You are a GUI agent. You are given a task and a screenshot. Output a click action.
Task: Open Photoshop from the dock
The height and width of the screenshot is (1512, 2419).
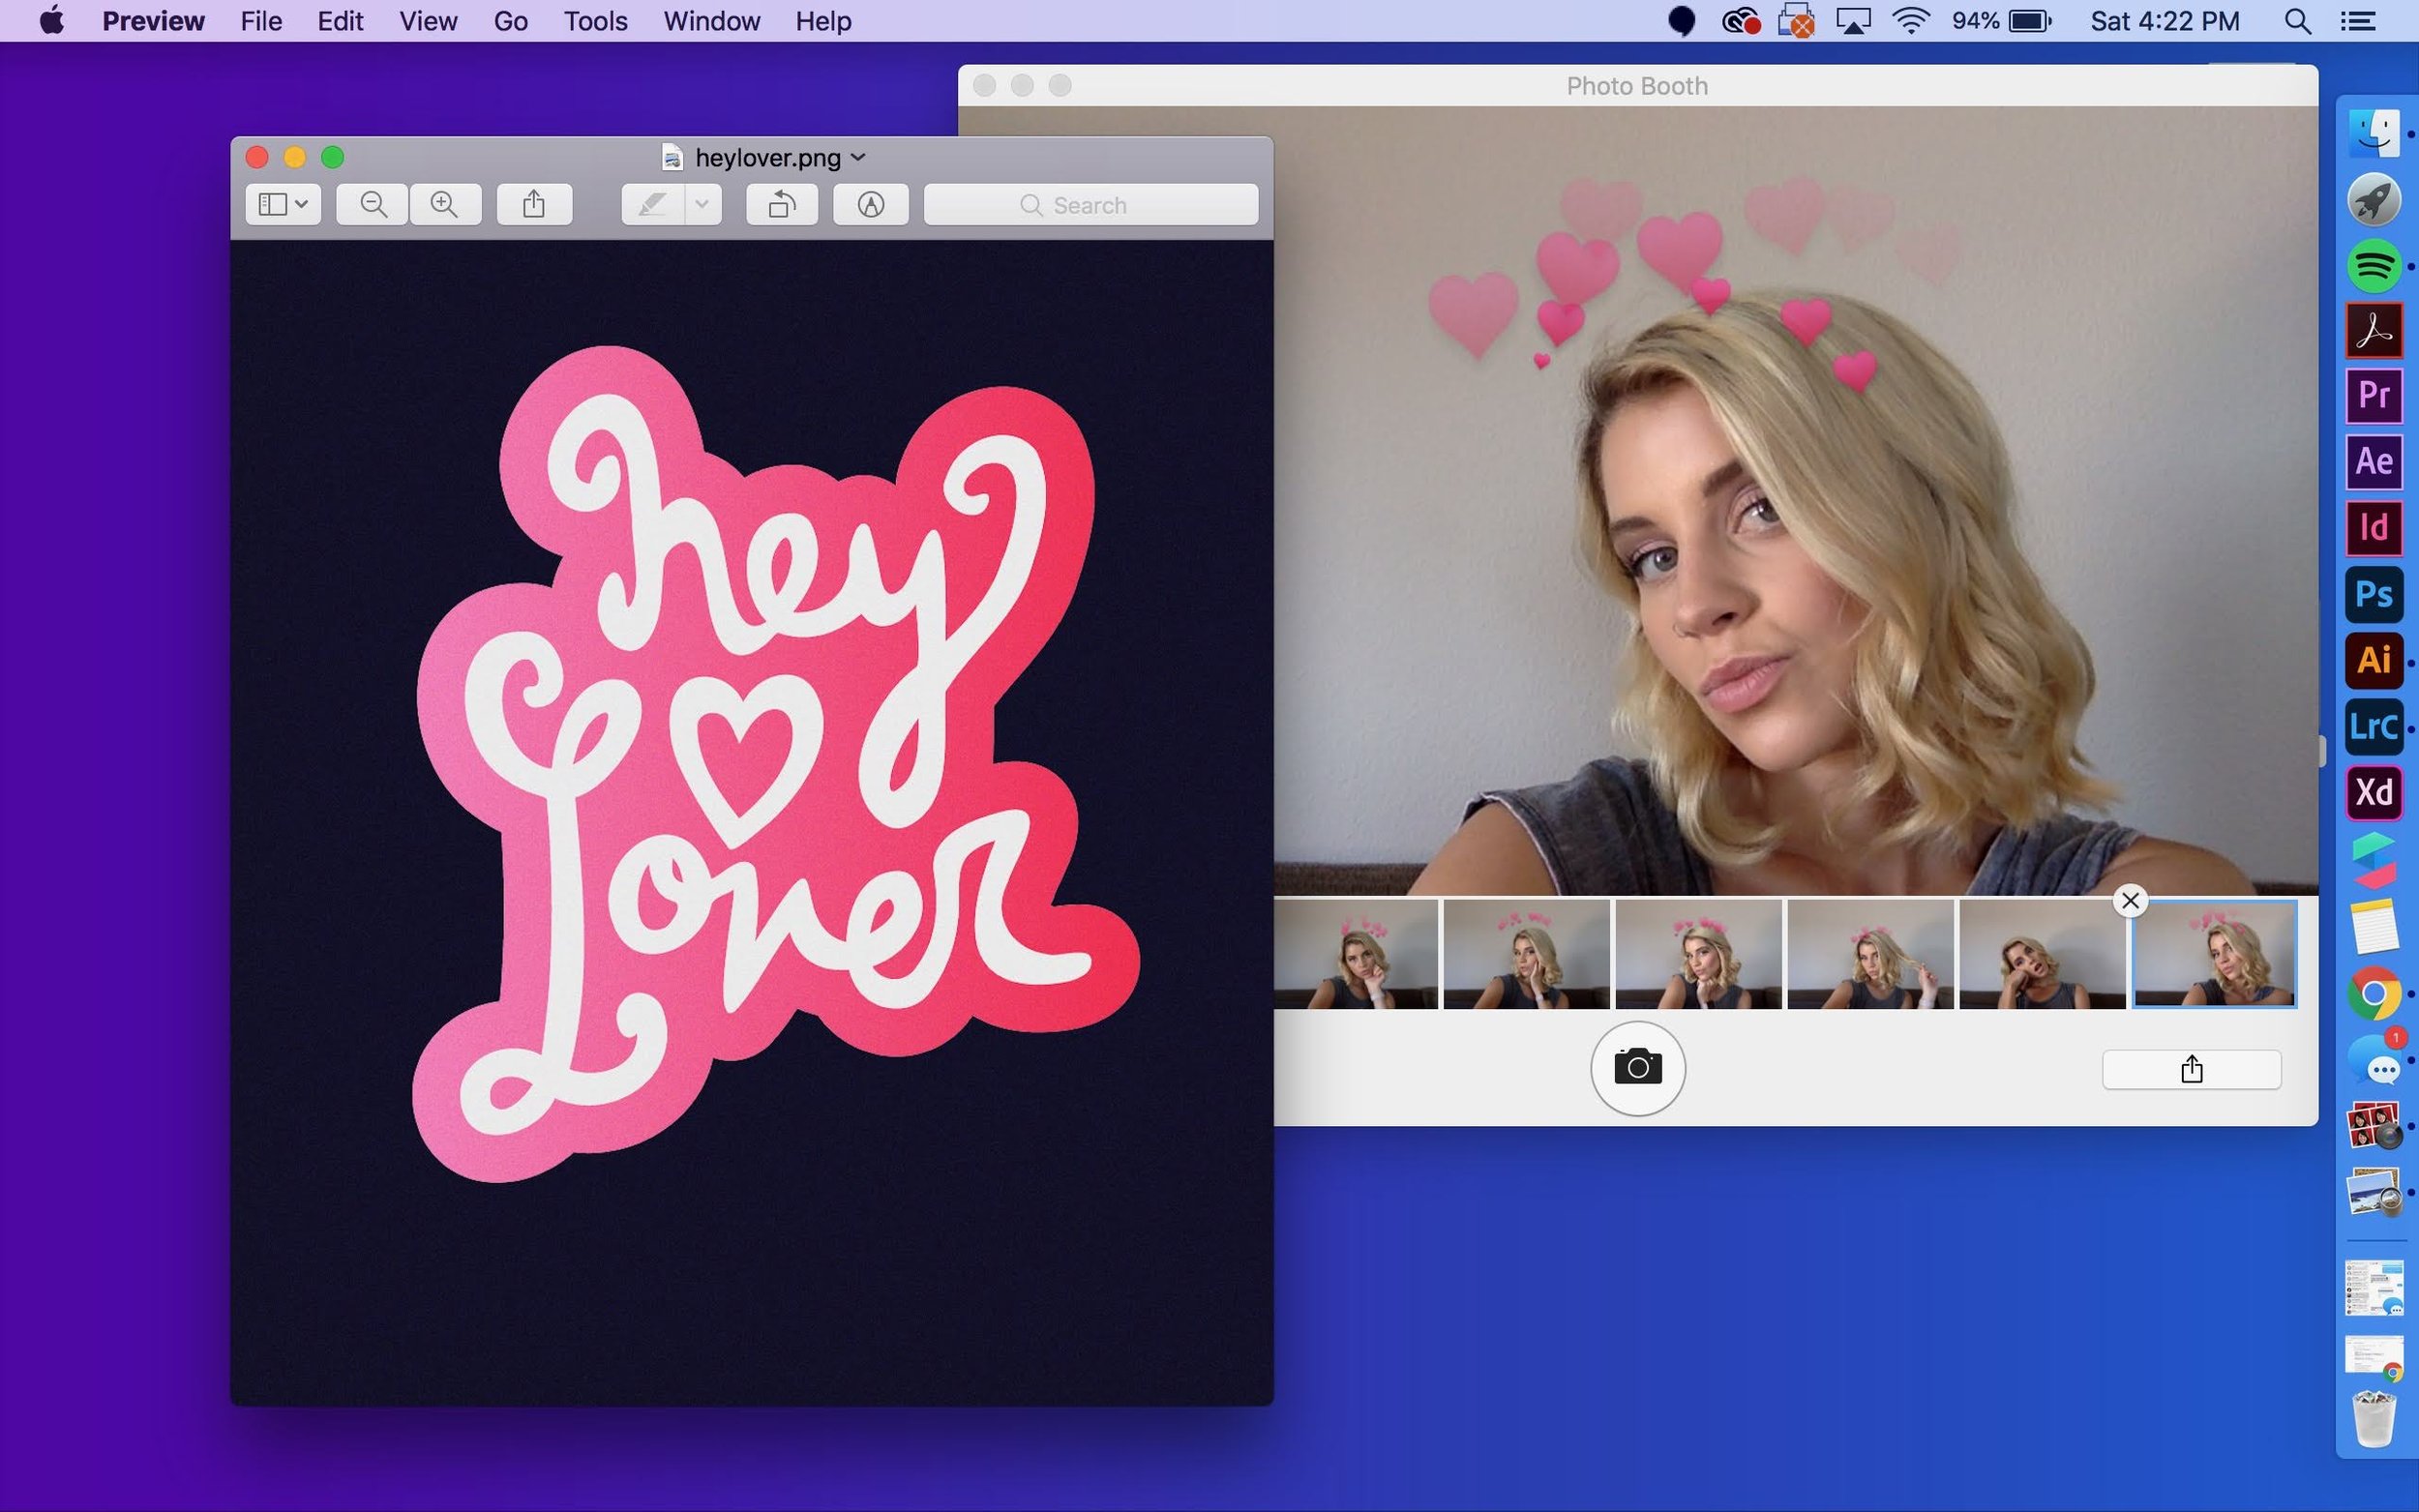(x=2373, y=594)
